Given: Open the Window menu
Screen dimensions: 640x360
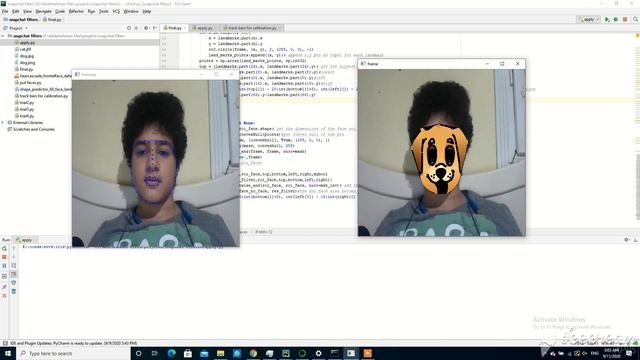Looking at the screenshot, I should pos(131,11).
